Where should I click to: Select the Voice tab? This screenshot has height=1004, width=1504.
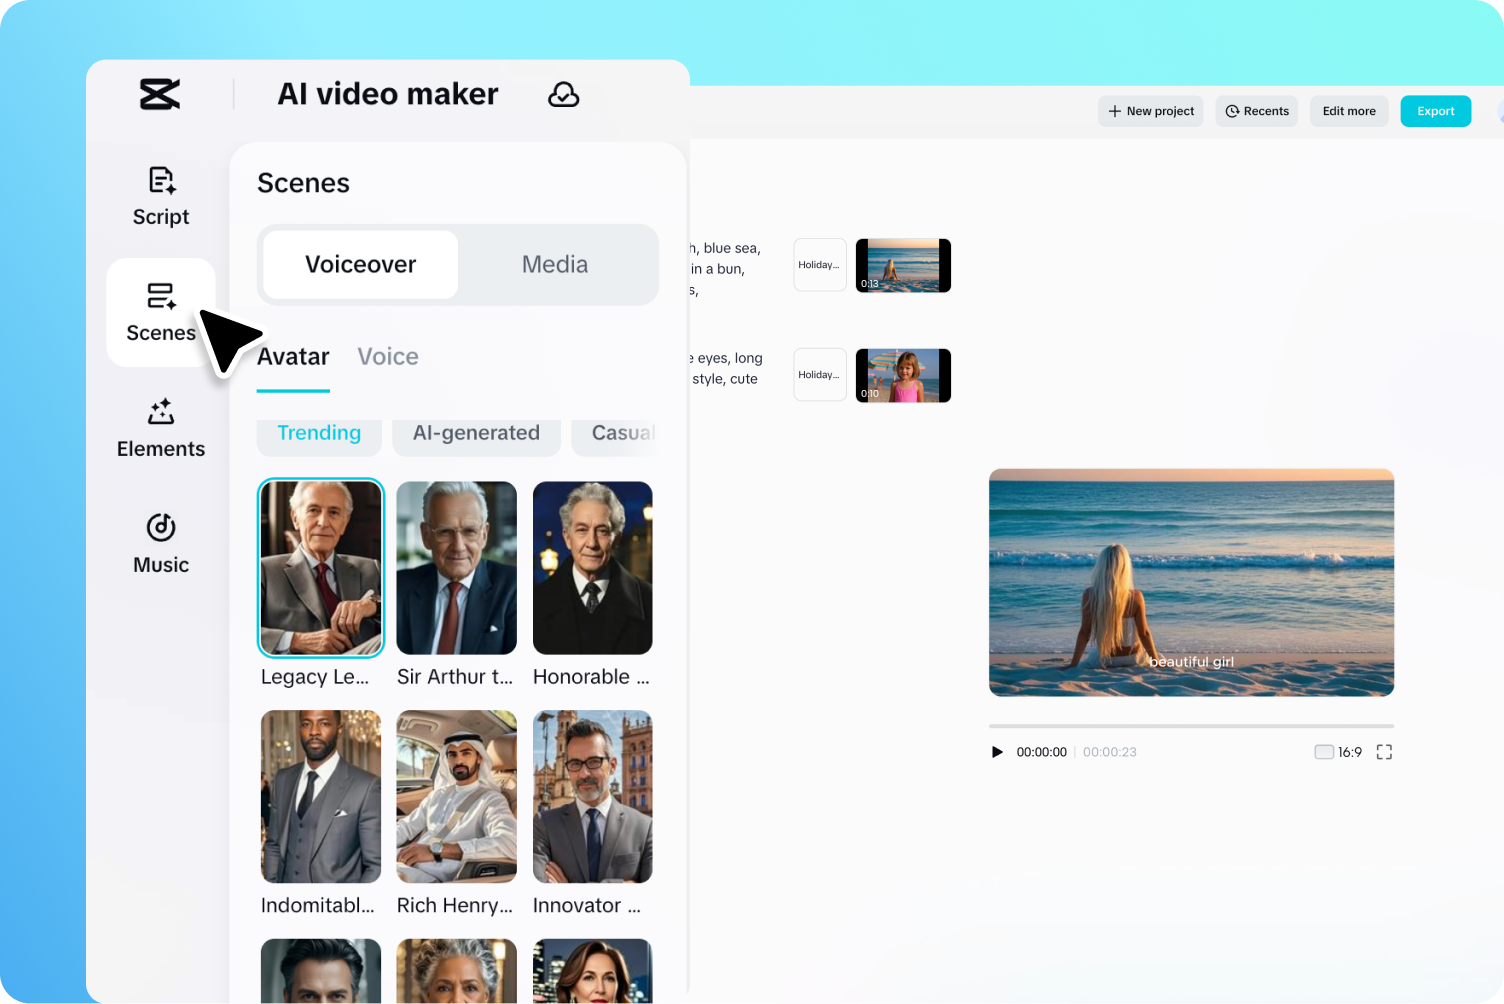388,357
